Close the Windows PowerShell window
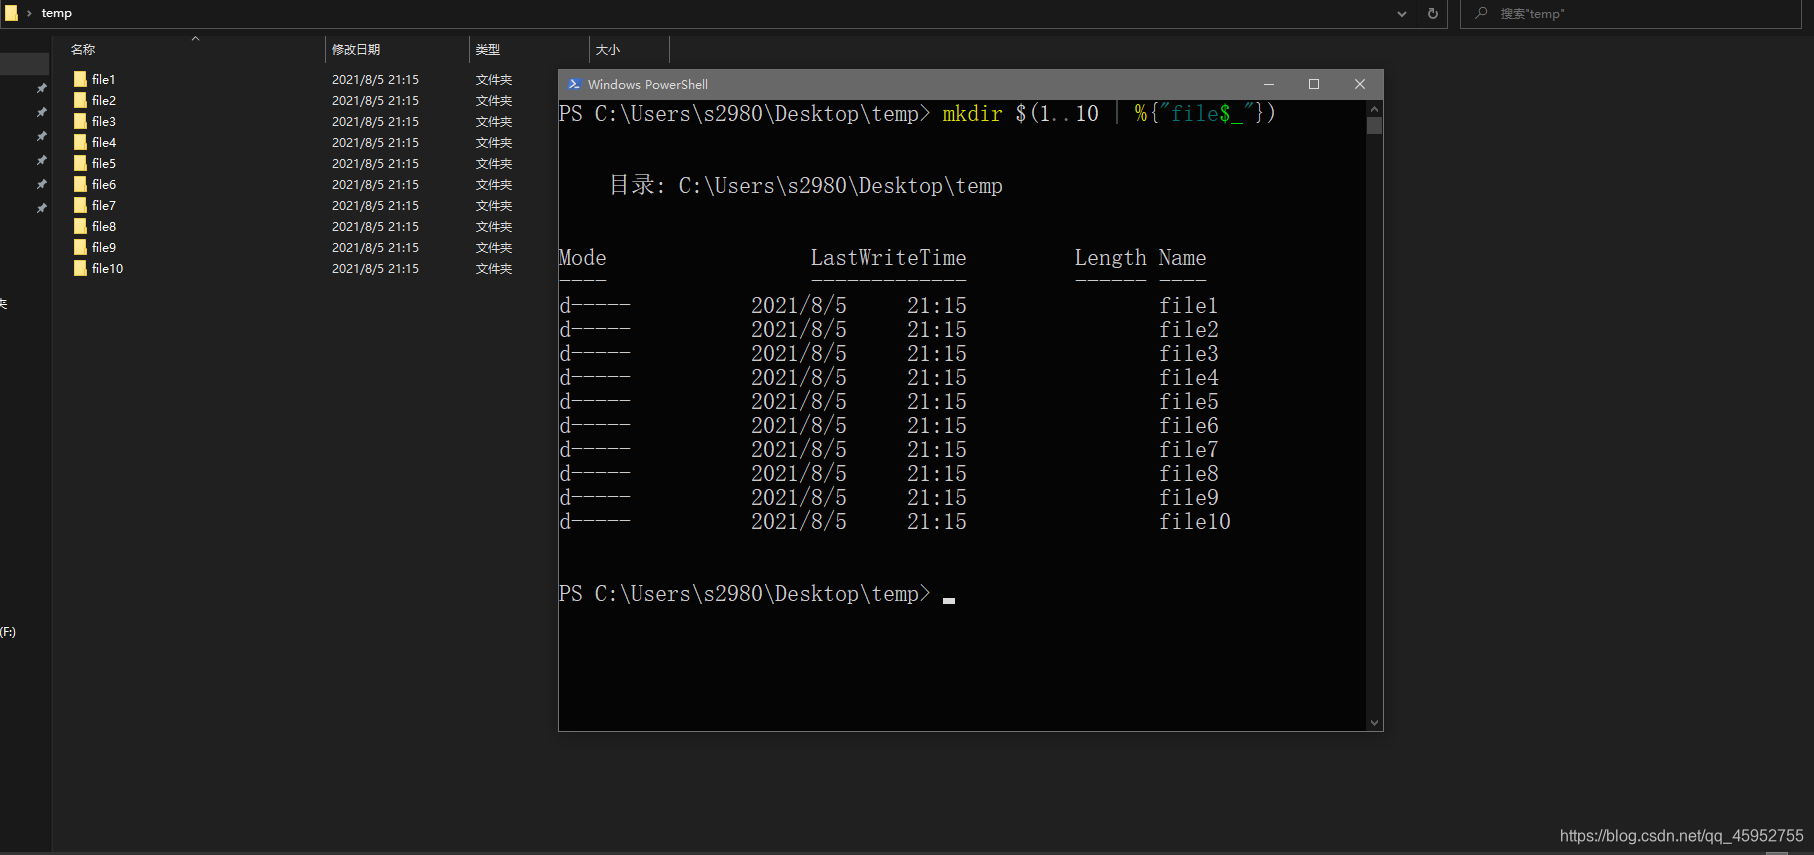This screenshot has height=855, width=1814. (1360, 84)
